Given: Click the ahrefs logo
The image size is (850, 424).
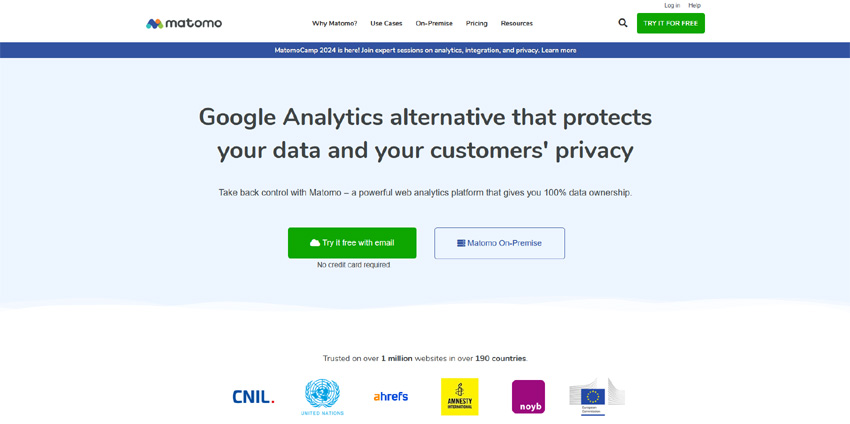Looking at the screenshot, I should click(x=391, y=396).
